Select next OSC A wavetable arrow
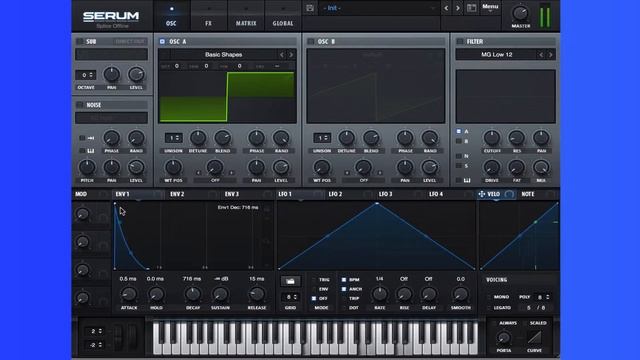Image resolution: width=640 pixels, height=360 pixels. coord(291,55)
